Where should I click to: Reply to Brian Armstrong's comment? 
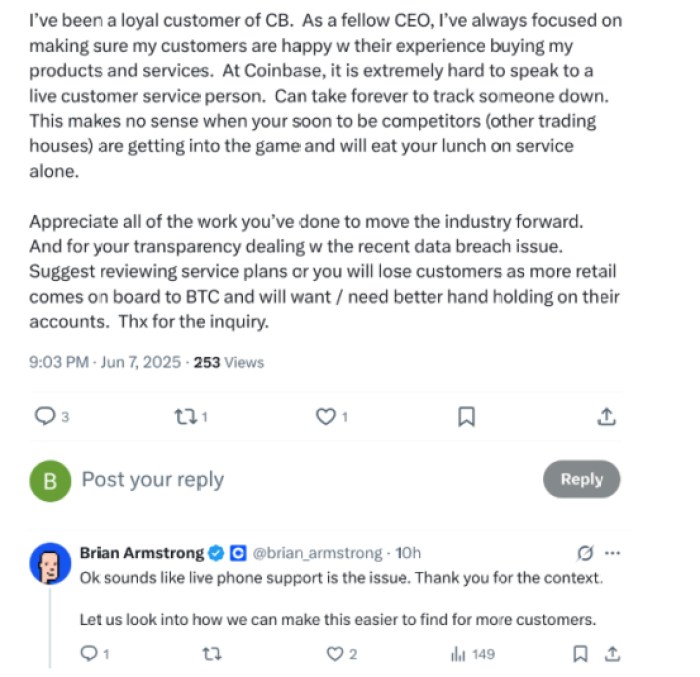pos(87,654)
